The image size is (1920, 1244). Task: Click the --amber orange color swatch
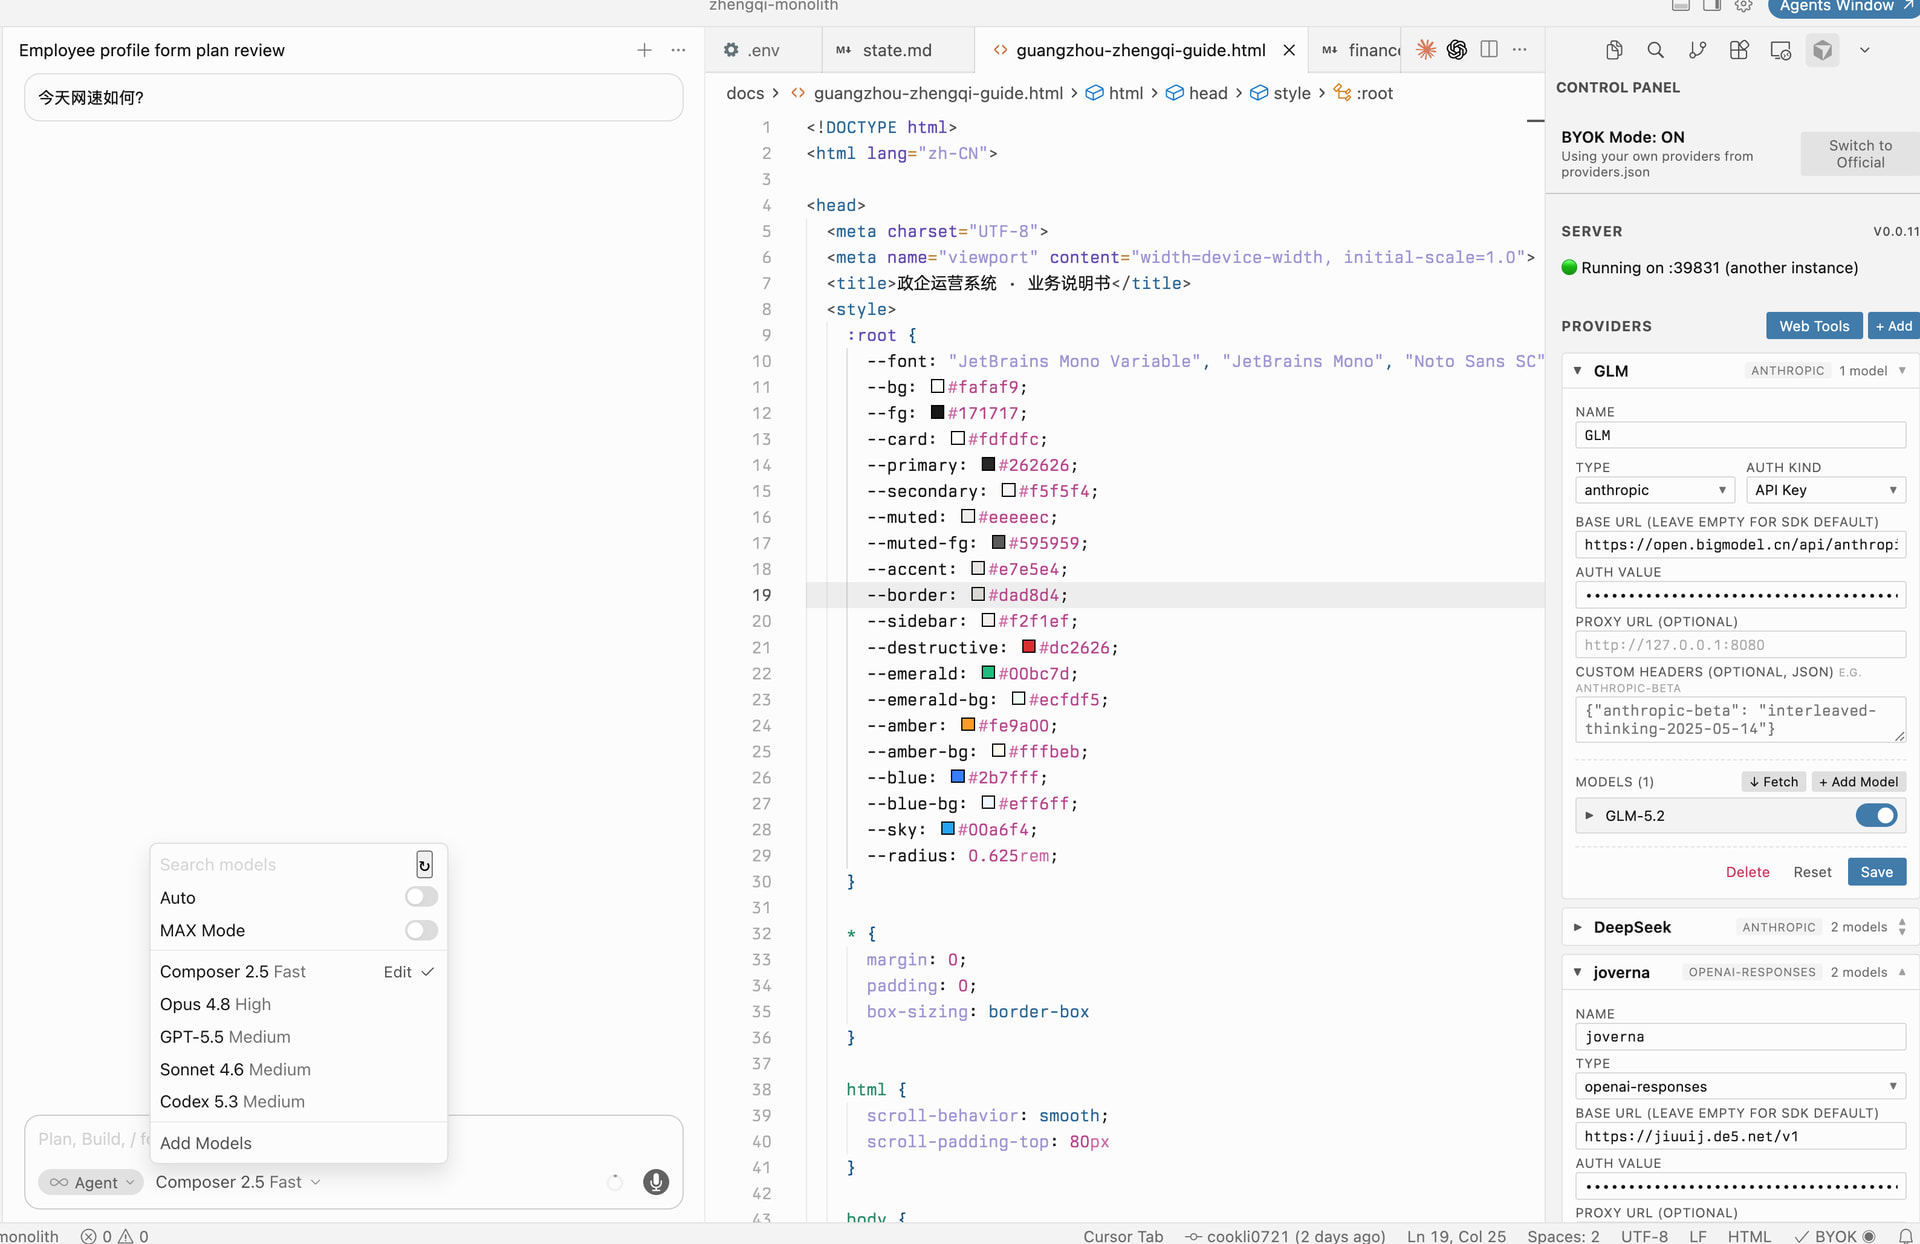(x=968, y=725)
